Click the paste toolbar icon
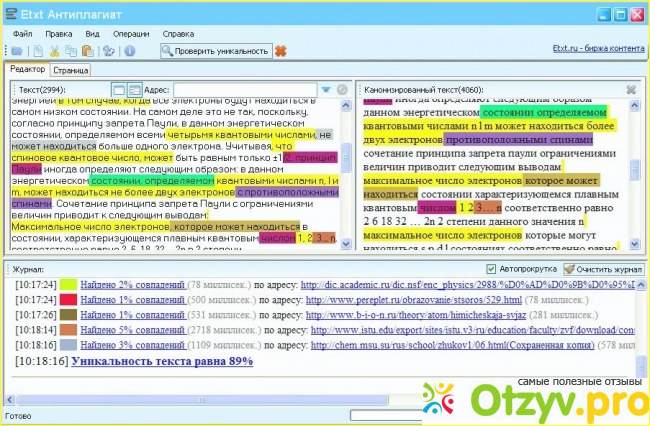Image resolution: width=650 pixels, height=426 pixels. pos(88,51)
